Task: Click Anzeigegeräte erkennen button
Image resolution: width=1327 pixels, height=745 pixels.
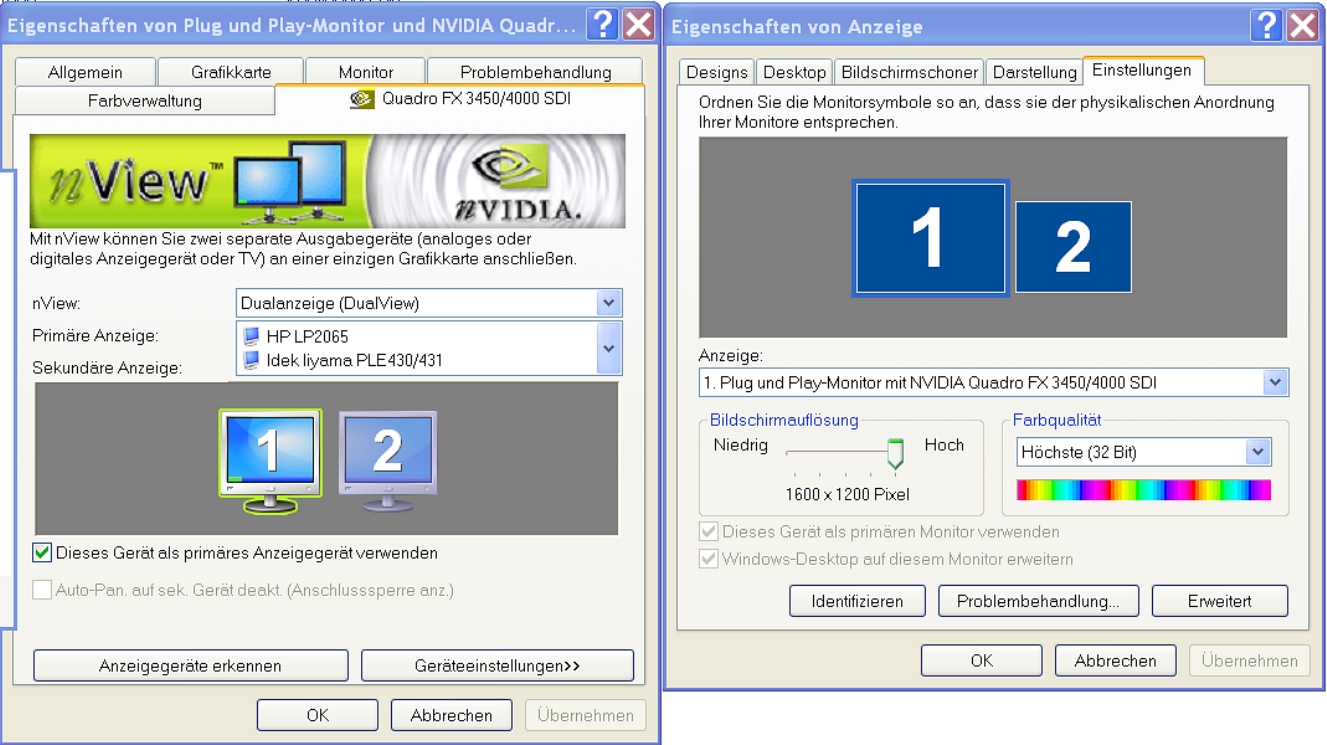Action: point(190,666)
